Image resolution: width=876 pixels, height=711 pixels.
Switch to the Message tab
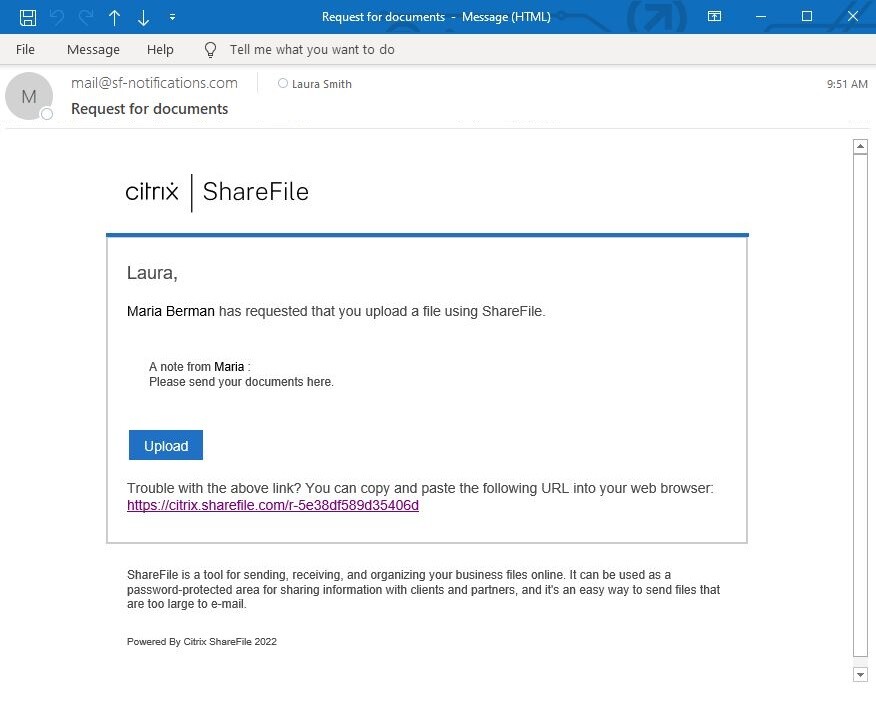[93, 49]
